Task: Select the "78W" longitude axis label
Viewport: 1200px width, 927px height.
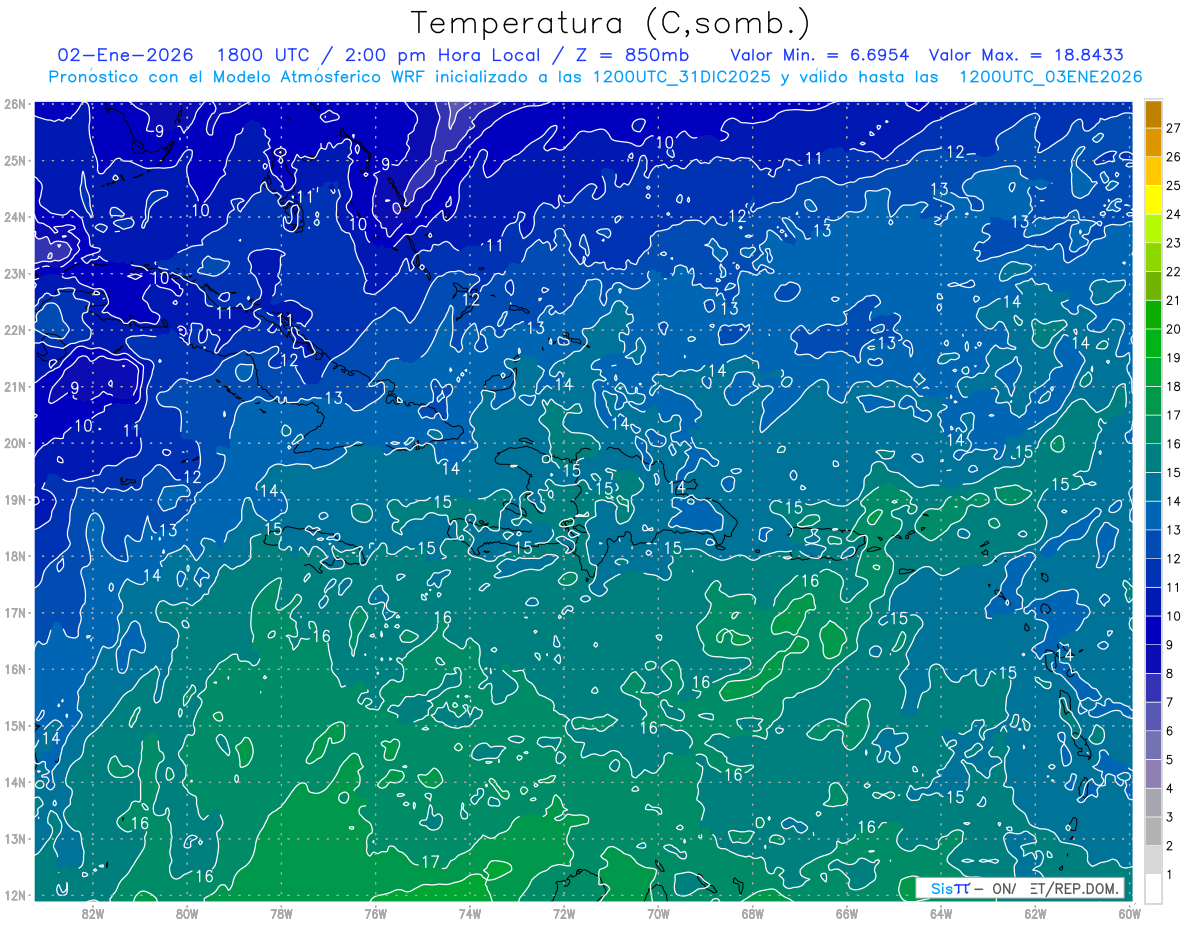Action: point(281,912)
